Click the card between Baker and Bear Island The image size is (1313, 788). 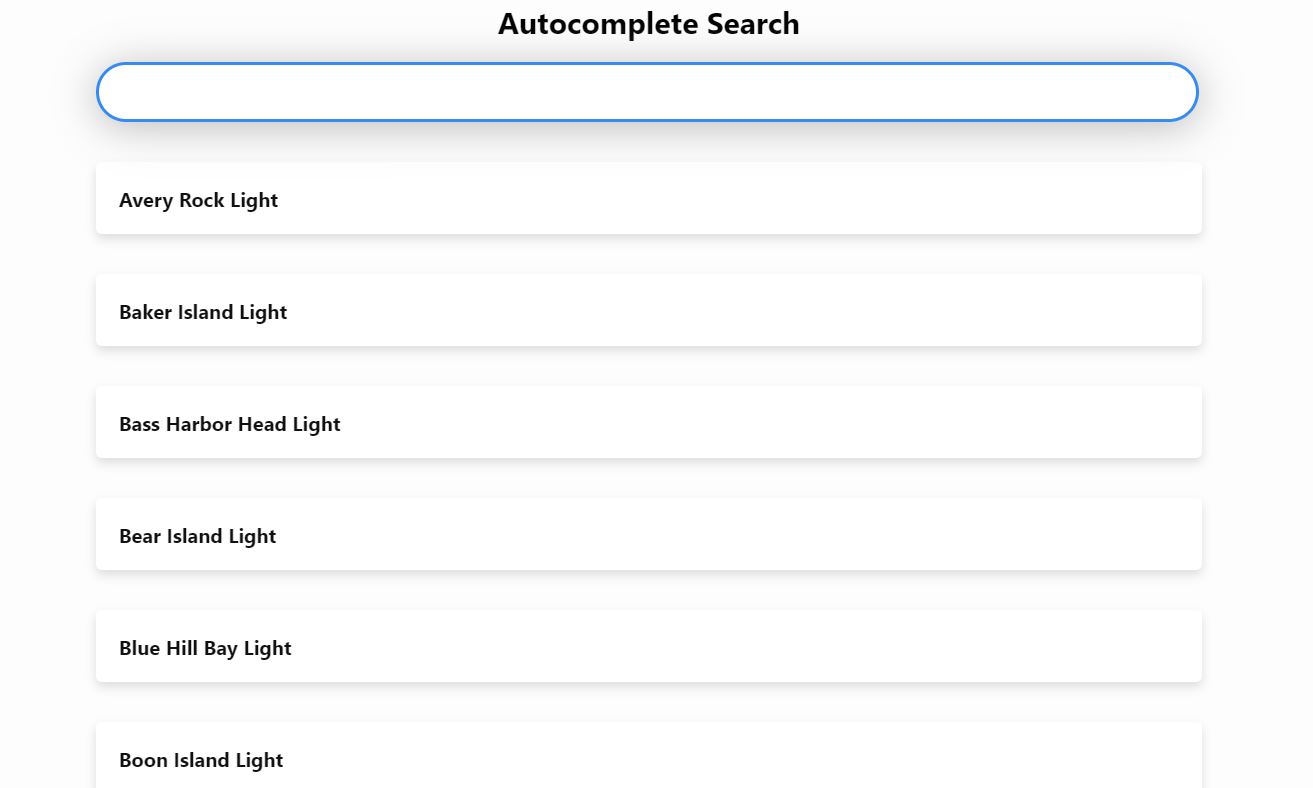click(648, 423)
